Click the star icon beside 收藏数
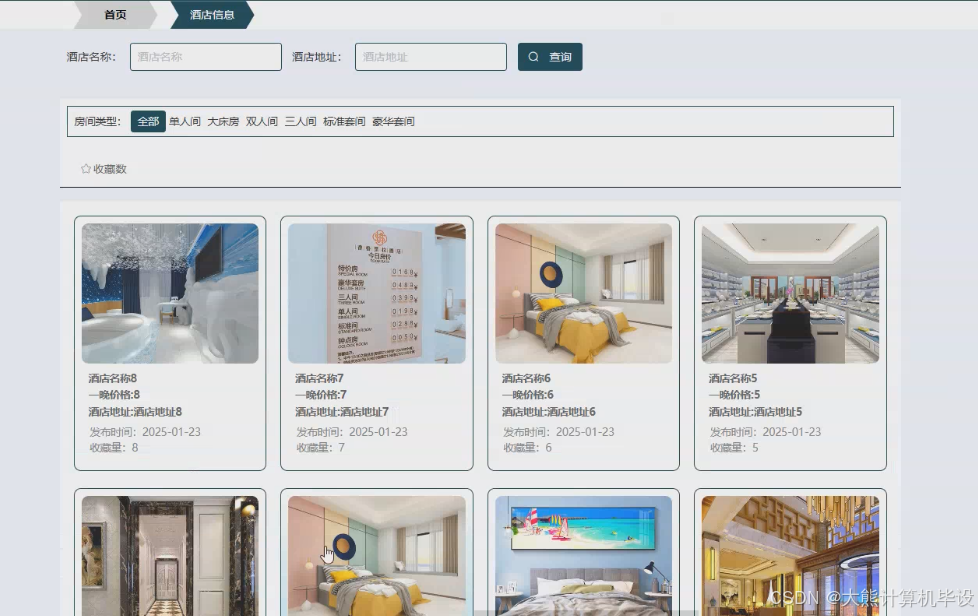 [x=85, y=168]
